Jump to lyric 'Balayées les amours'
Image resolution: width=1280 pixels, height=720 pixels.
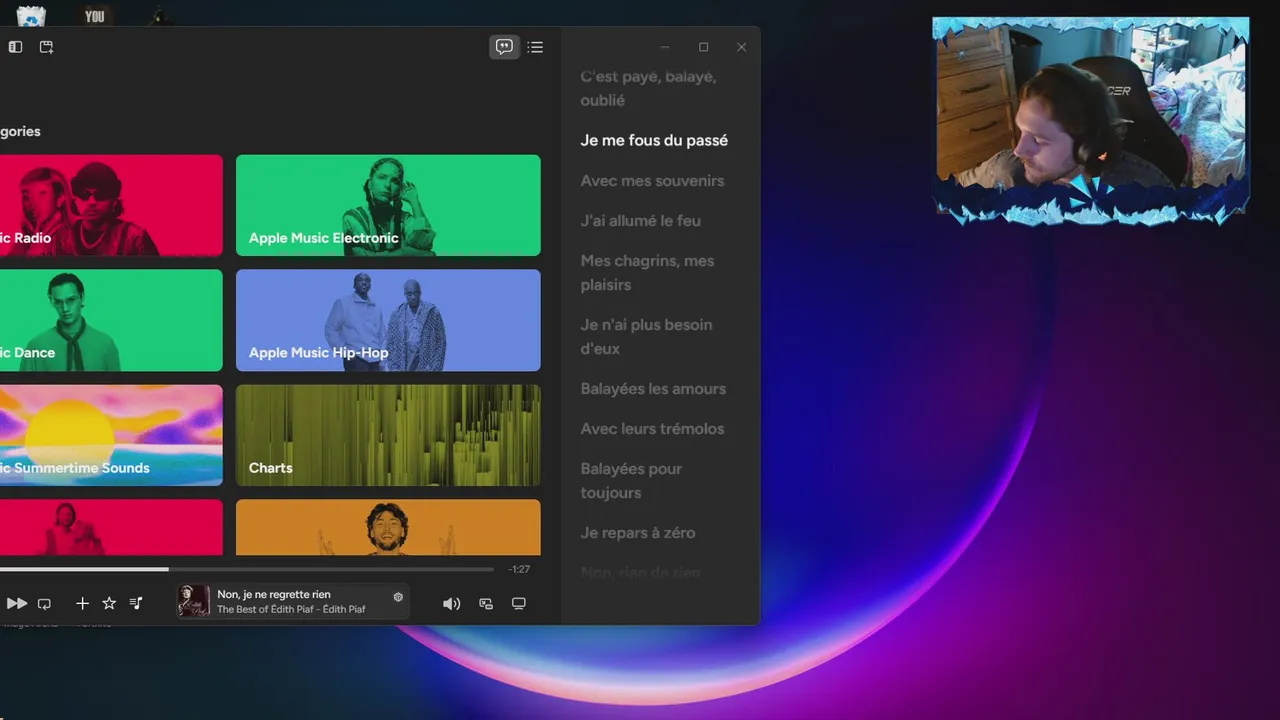point(653,389)
